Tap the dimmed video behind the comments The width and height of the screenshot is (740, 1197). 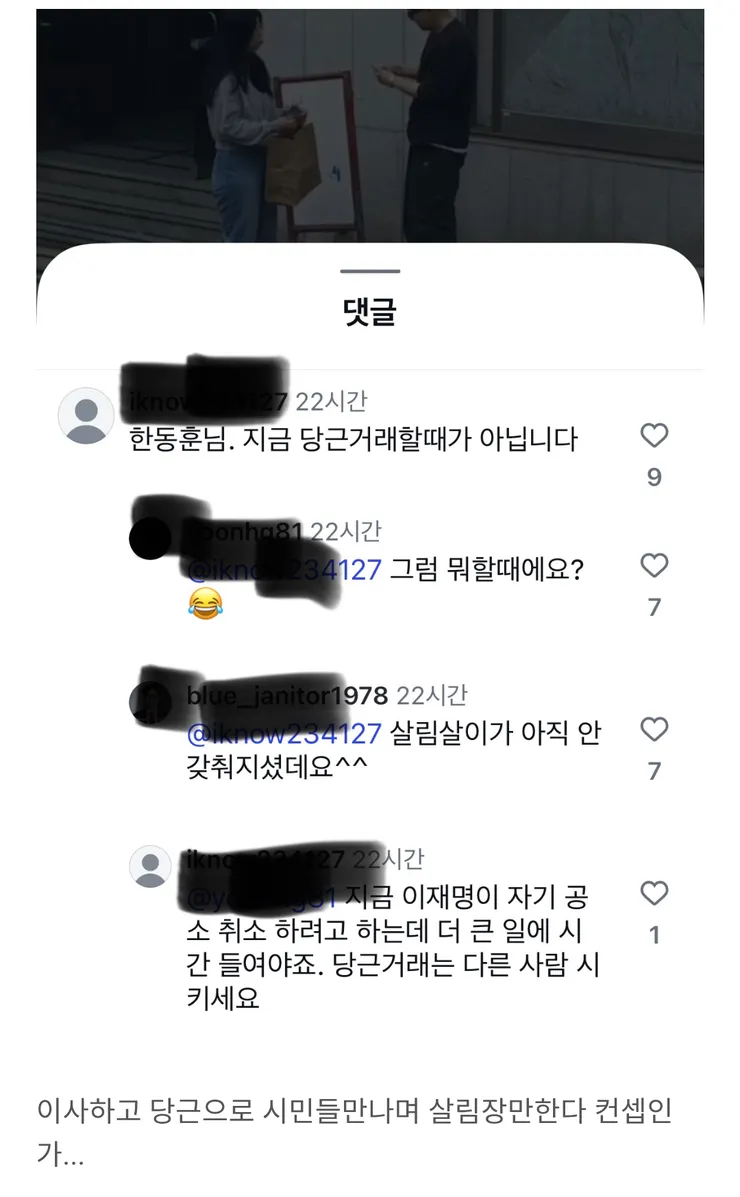(x=370, y=126)
